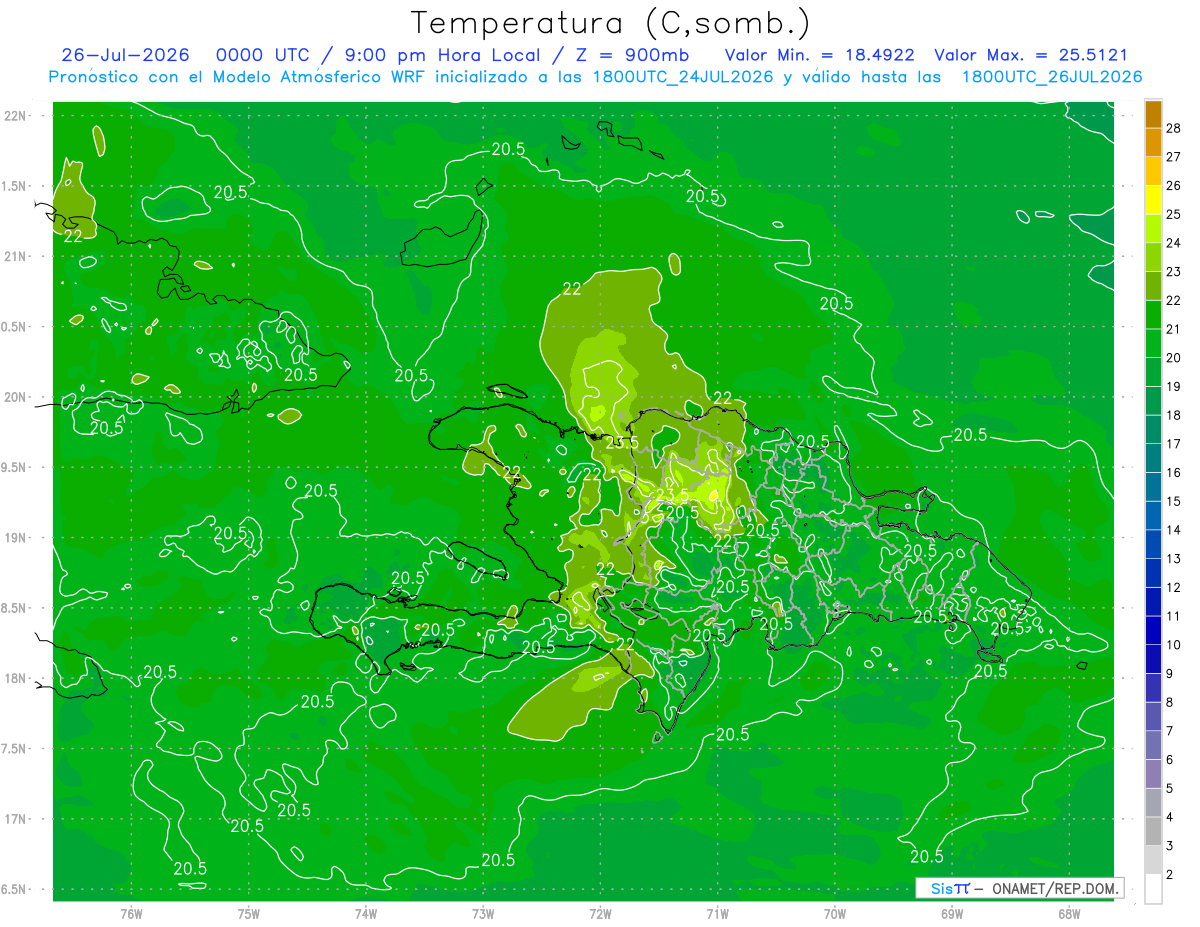Click the "19N" latitude axis label
Image resolution: width=1200 pixels, height=927 pixels.
14,538
